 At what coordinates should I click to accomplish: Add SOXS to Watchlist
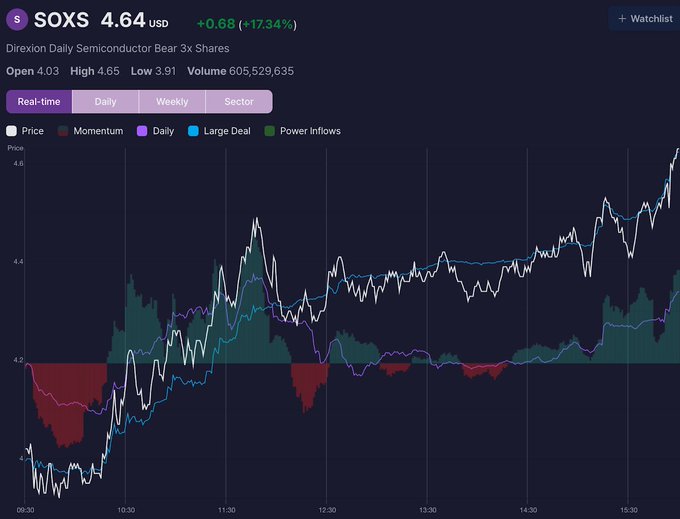point(644,19)
